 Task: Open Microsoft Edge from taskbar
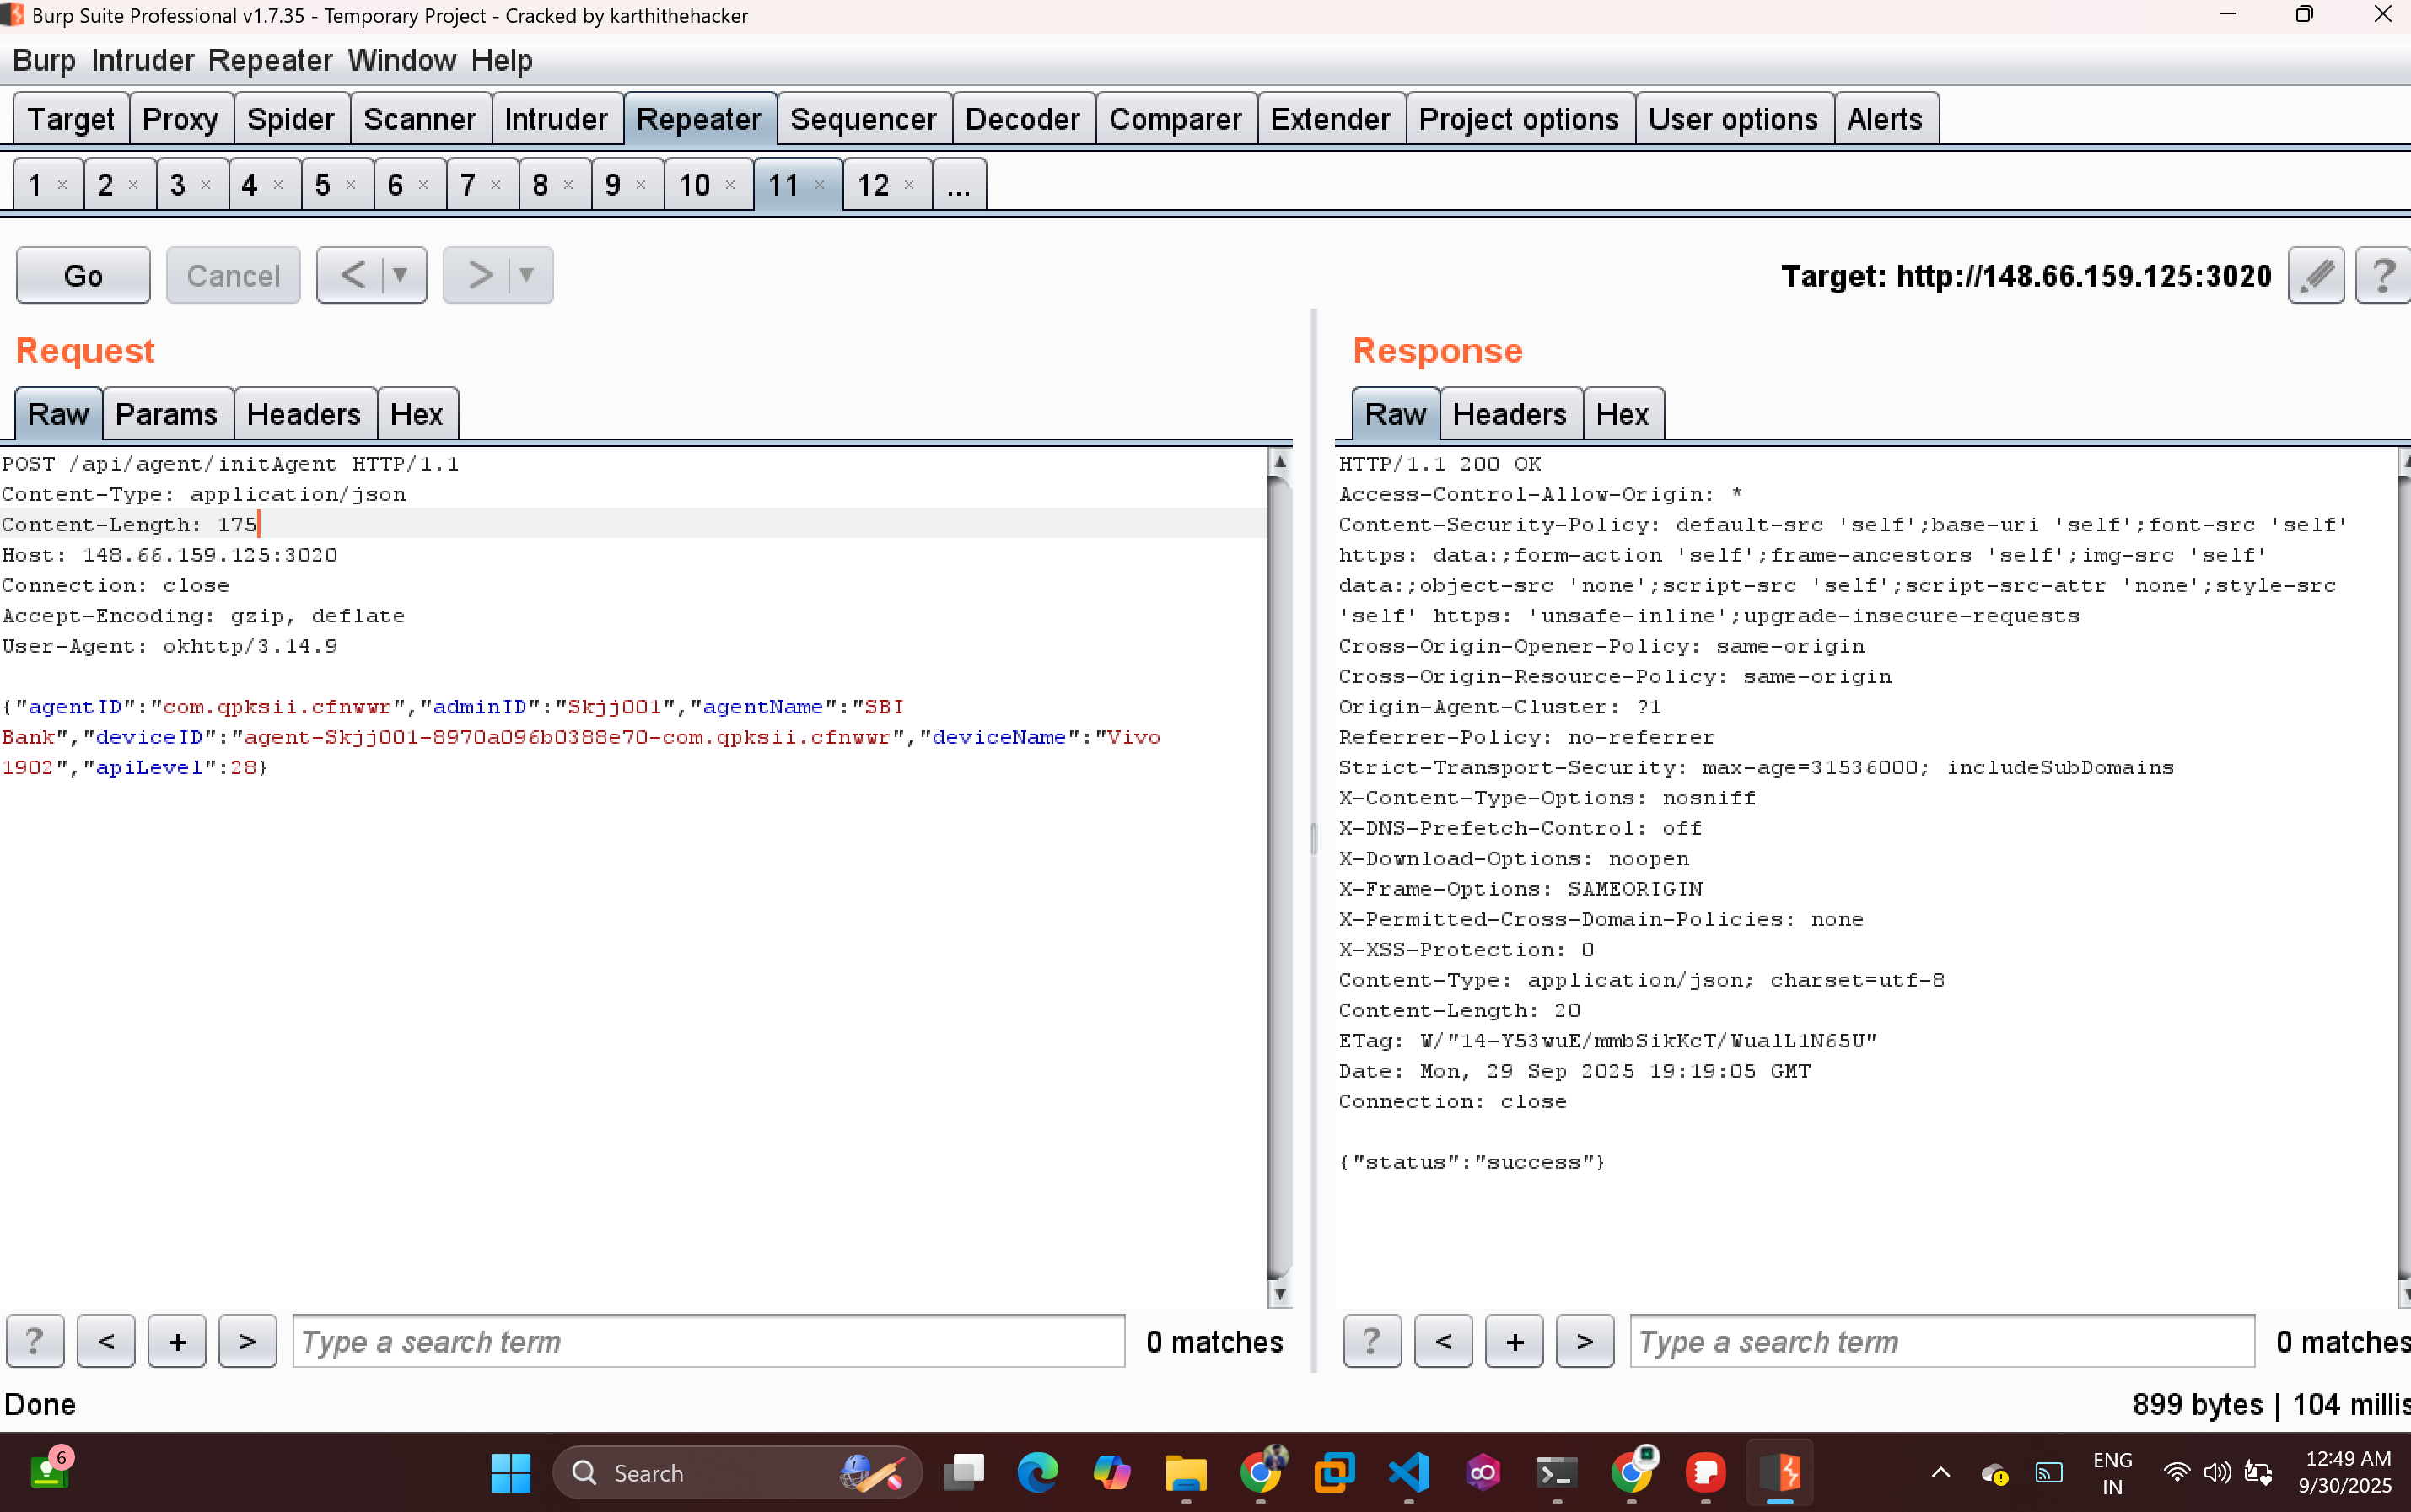click(1037, 1472)
